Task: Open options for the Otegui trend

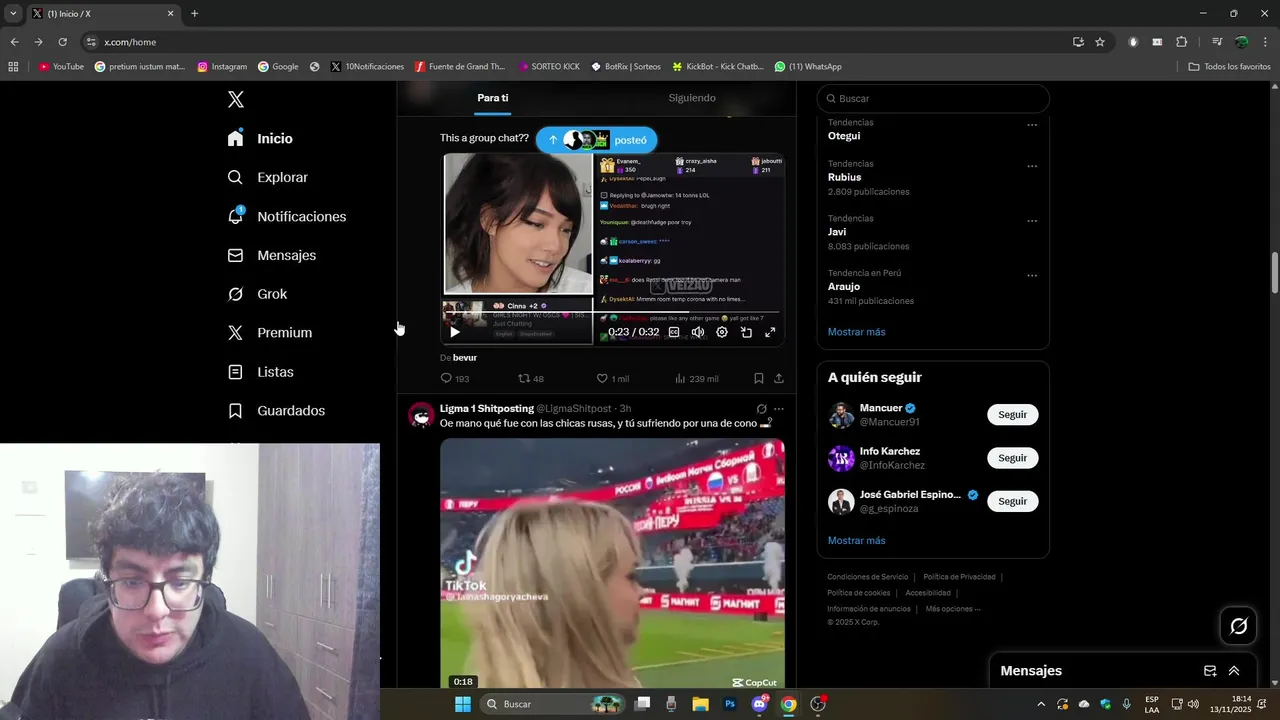Action: pyautogui.click(x=1032, y=126)
